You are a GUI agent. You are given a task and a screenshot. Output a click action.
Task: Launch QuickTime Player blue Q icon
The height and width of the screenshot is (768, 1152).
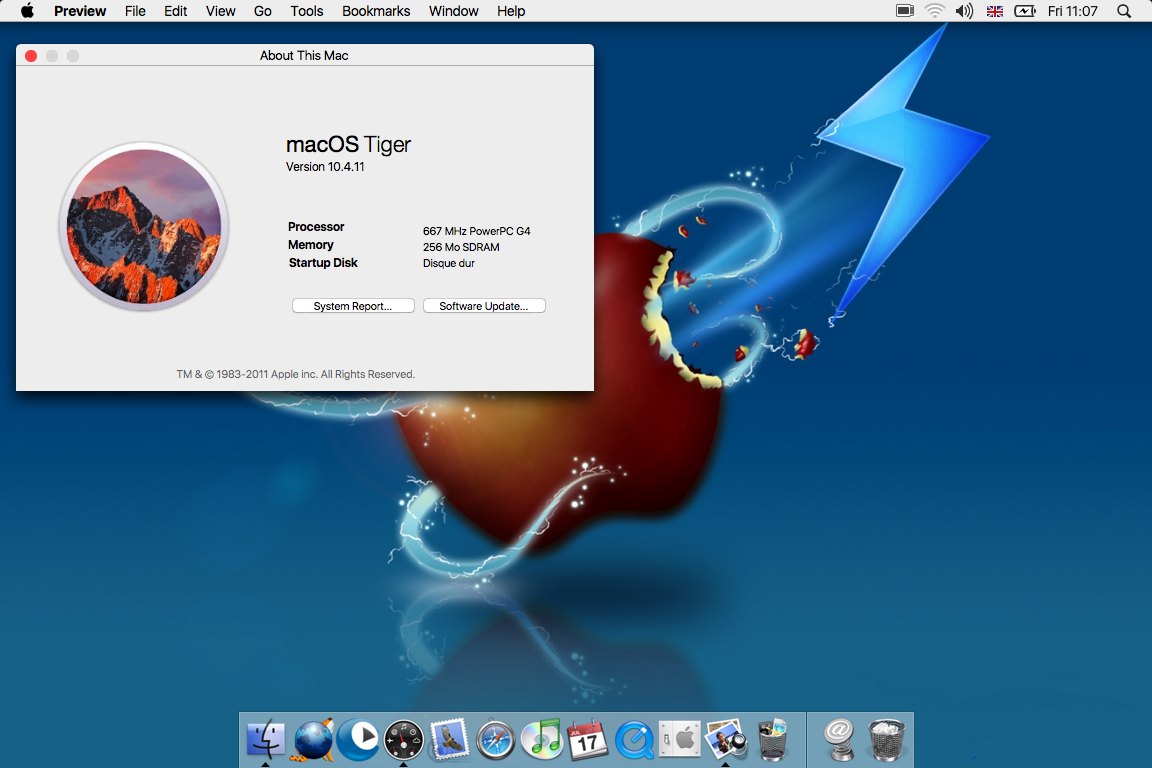[x=634, y=739]
